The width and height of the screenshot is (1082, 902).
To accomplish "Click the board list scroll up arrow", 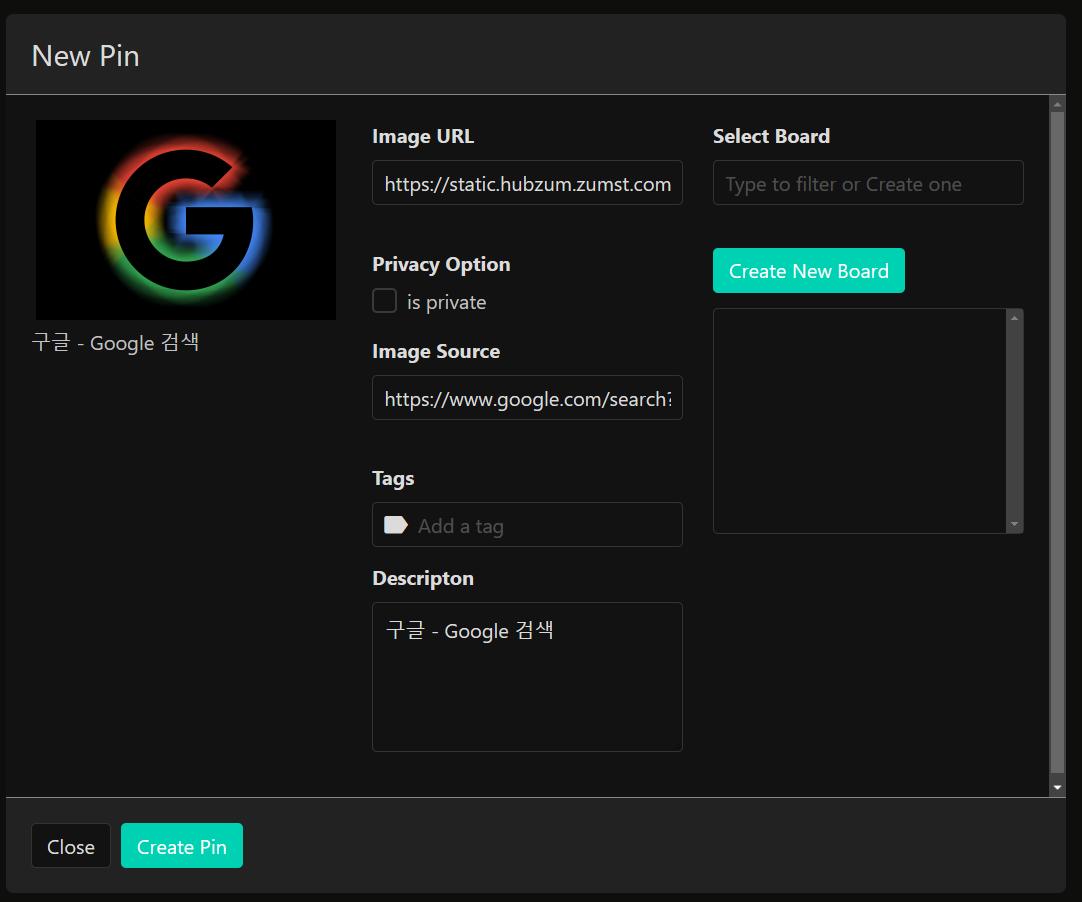I will 1015,318.
